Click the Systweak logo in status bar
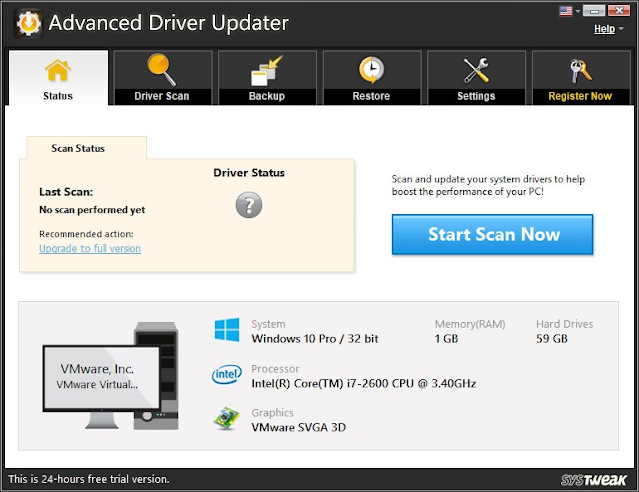The width and height of the screenshot is (639, 492). click(x=594, y=480)
